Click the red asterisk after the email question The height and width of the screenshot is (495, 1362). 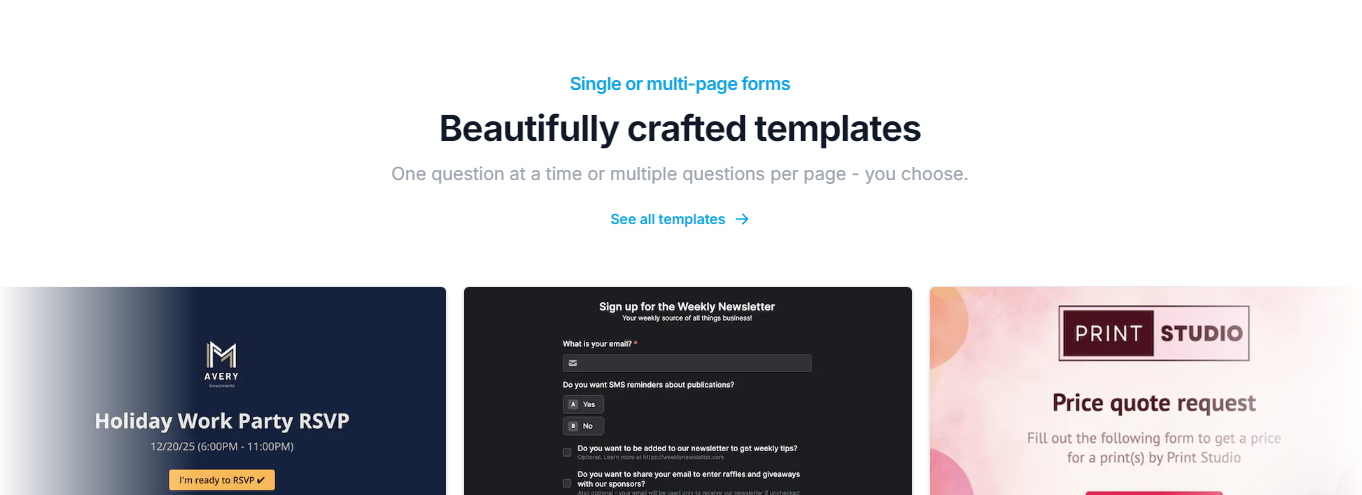[635, 344]
